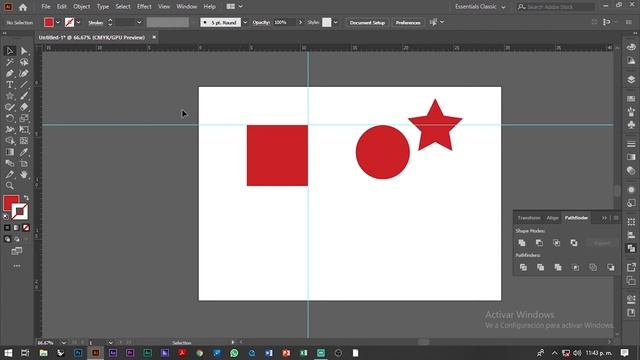640x360 pixels.
Task: Set the Gradient mode button below swatches
Action: (x=16, y=227)
